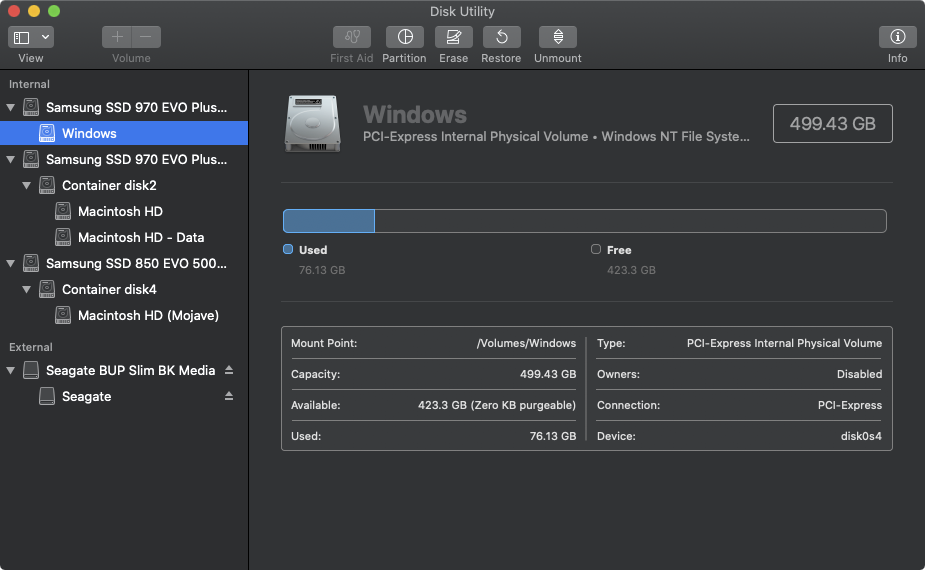Click the 499.43 GB capacity box
The width and height of the screenshot is (925, 570).
(x=832, y=123)
